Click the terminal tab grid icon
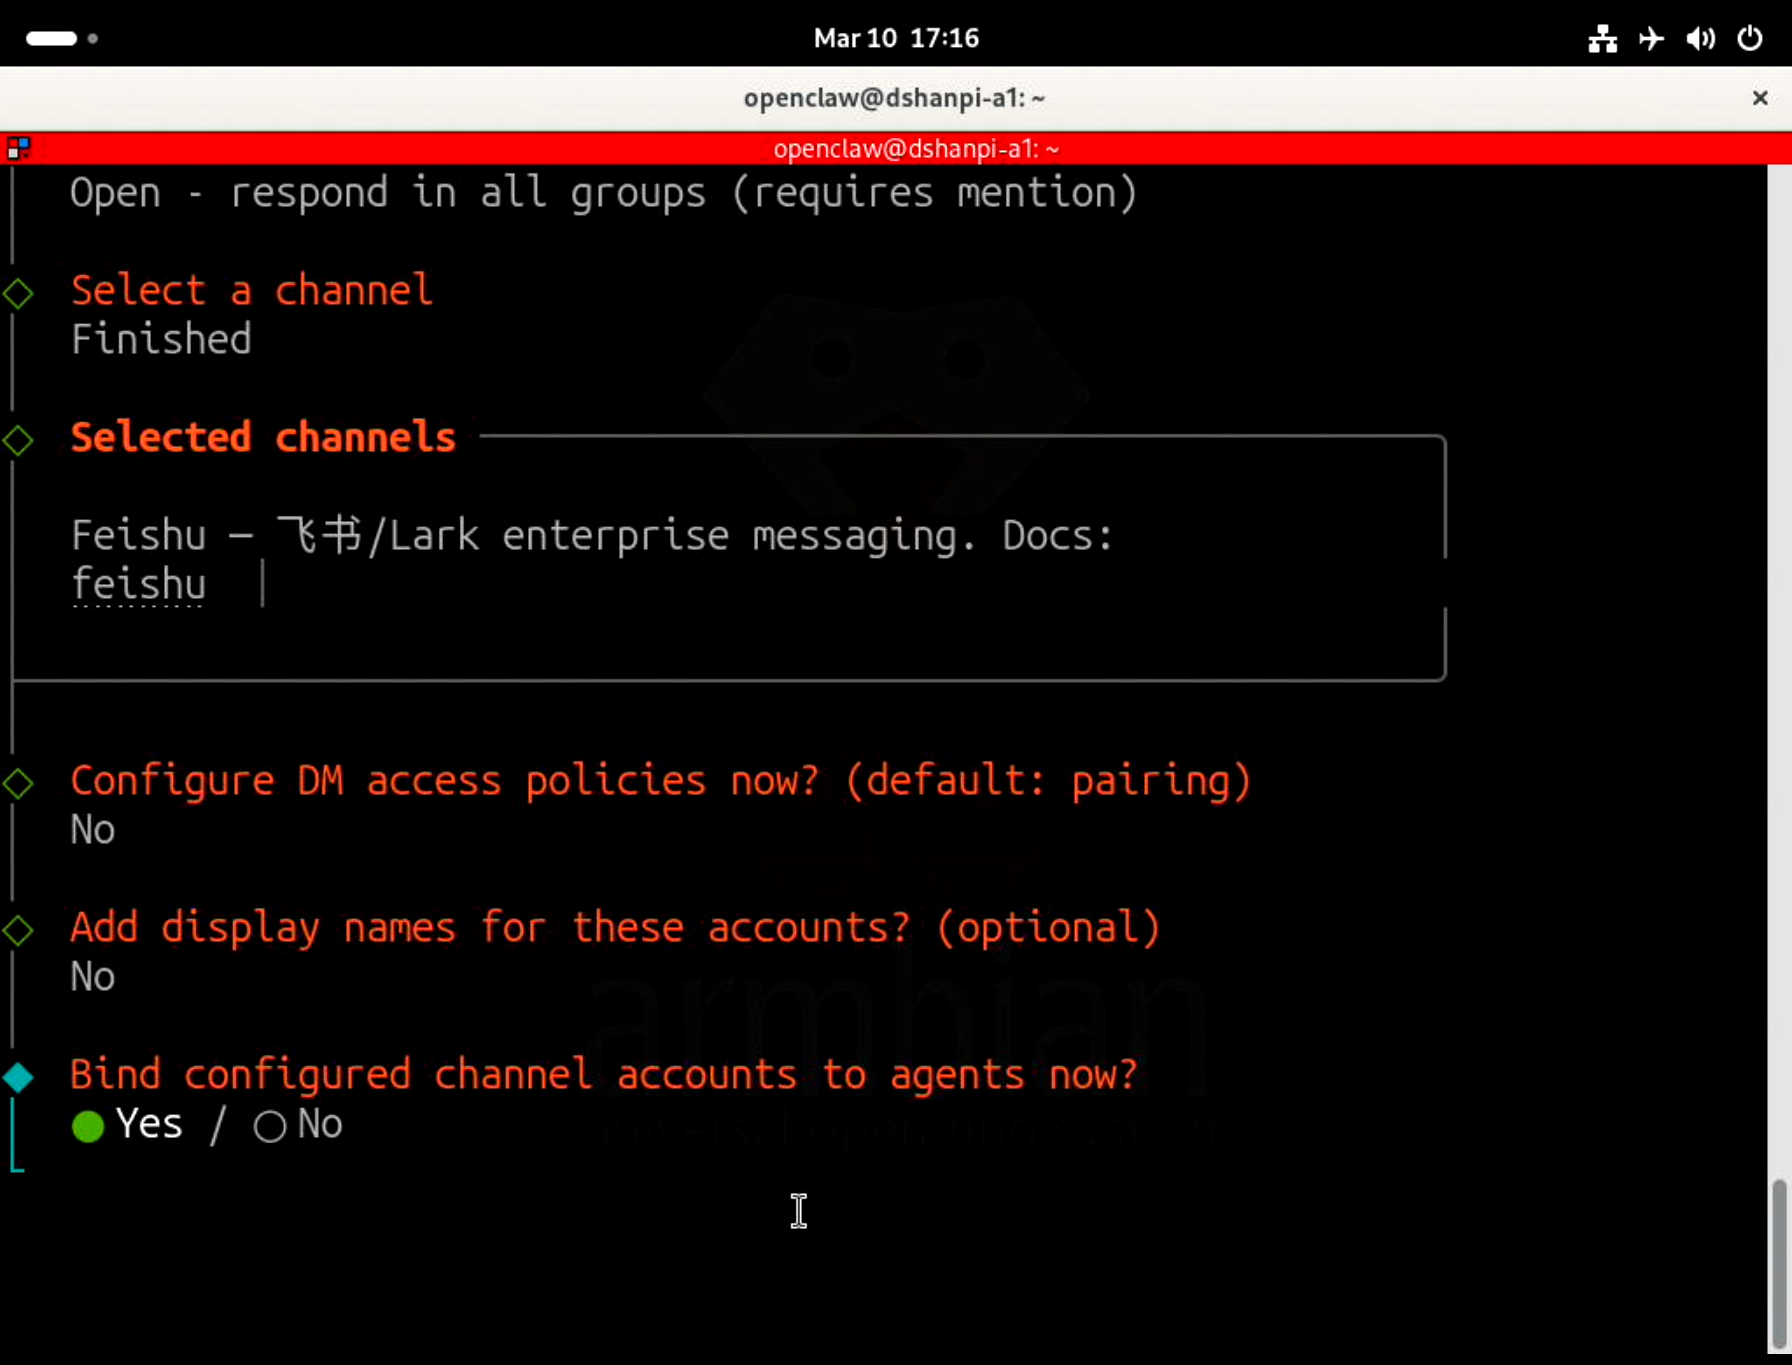The height and width of the screenshot is (1365, 1792). pos(18,149)
